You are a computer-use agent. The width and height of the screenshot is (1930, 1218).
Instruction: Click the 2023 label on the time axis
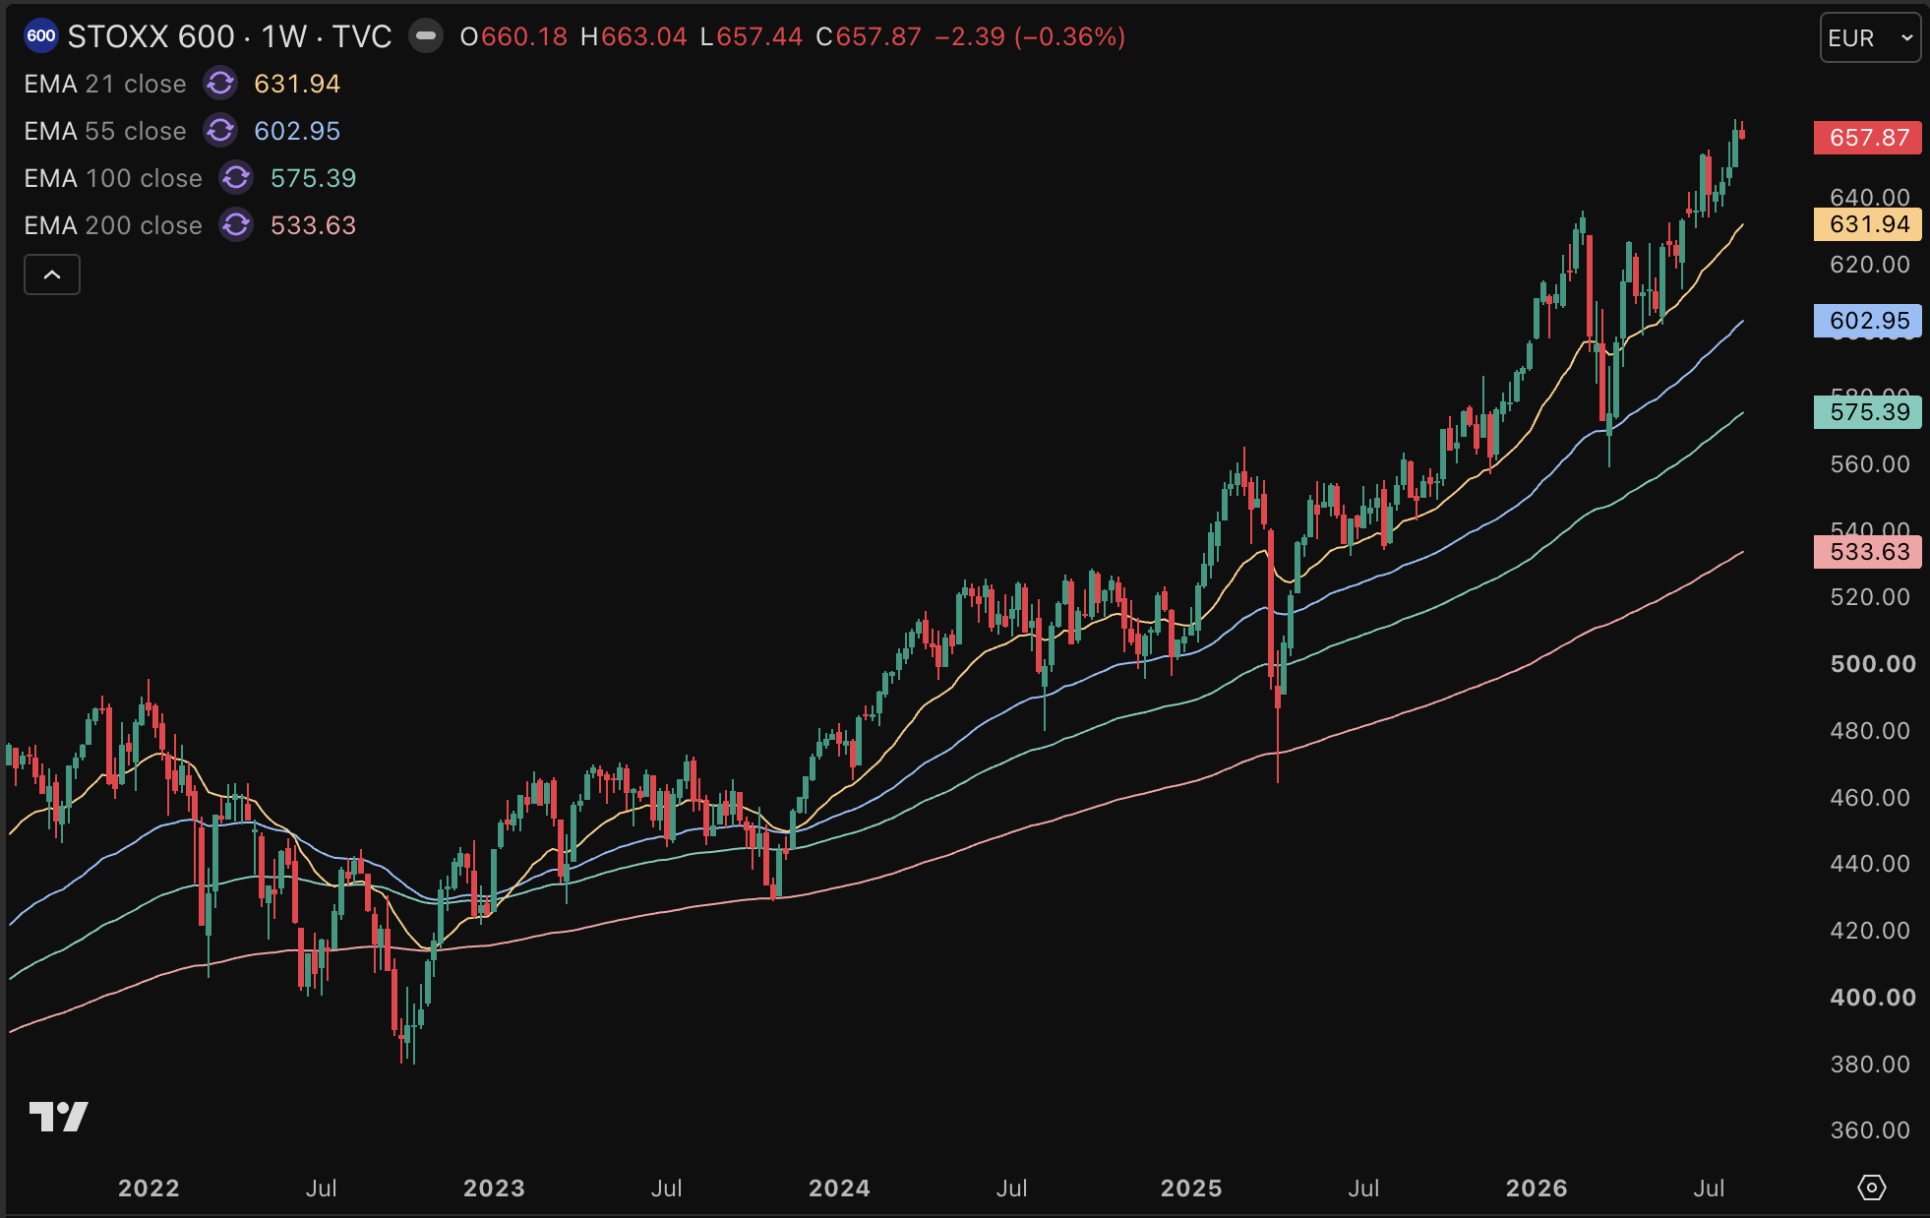coord(494,1188)
